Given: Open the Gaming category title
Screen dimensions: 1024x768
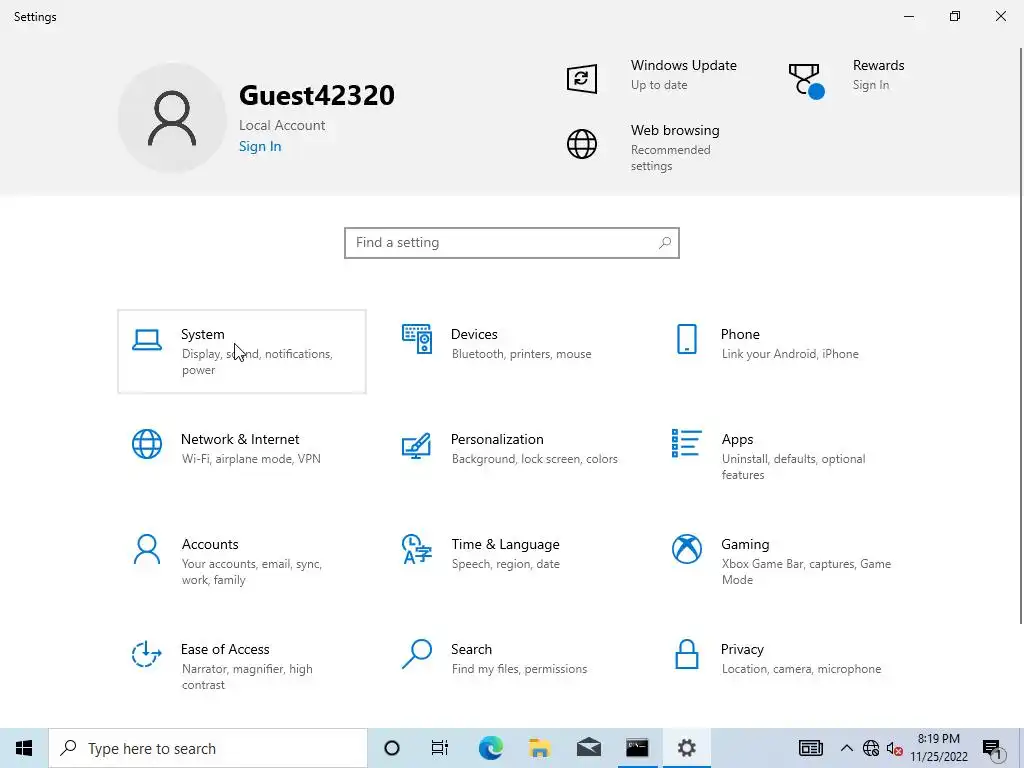Looking at the screenshot, I should point(745,545).
